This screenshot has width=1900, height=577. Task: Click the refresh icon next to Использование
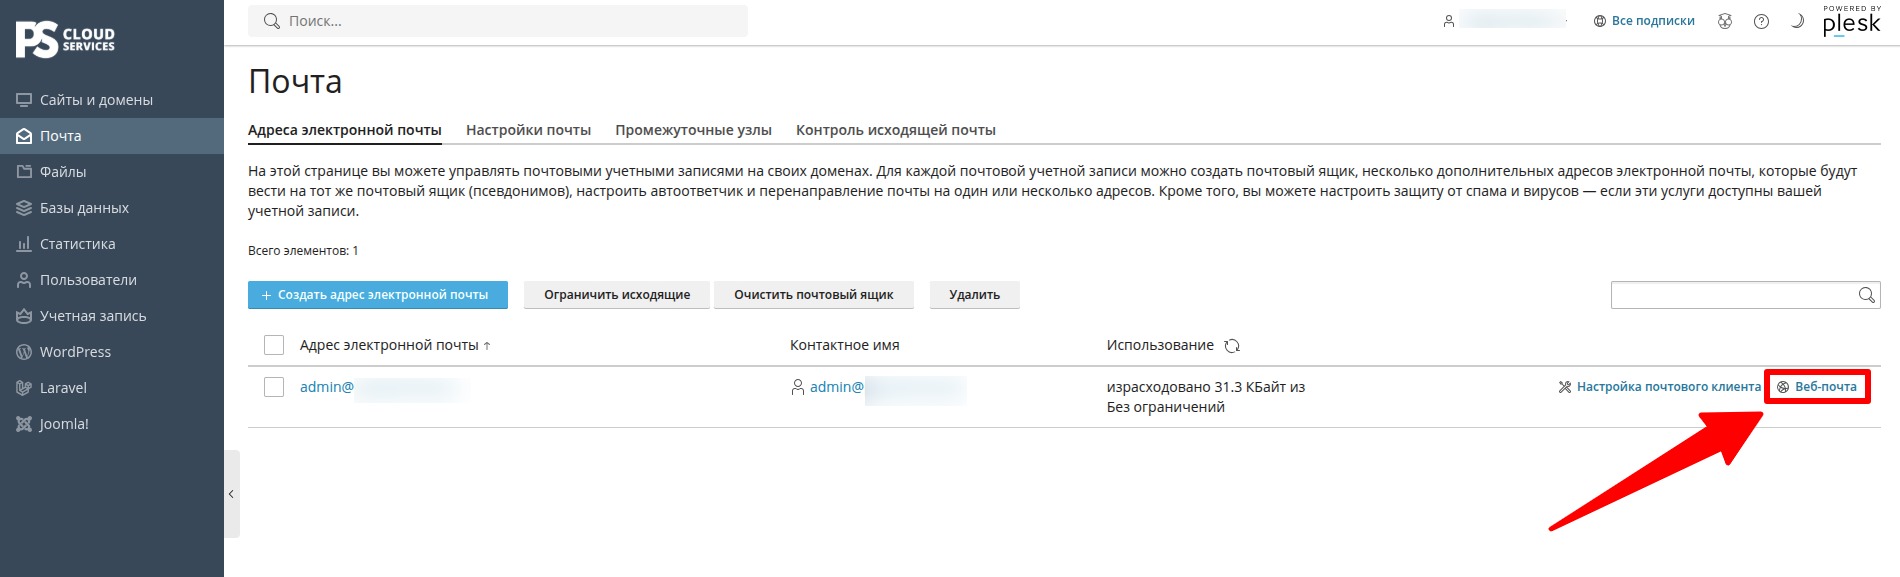pos(1232,345)
